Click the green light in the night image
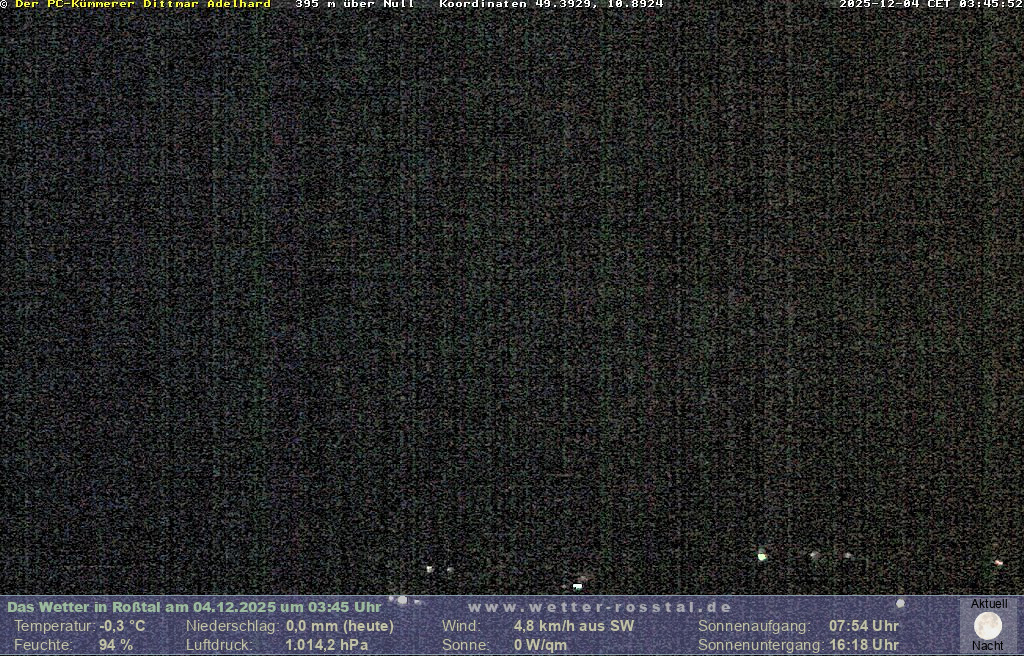Viewport: 1024px width, 656px height. point(762,555)
